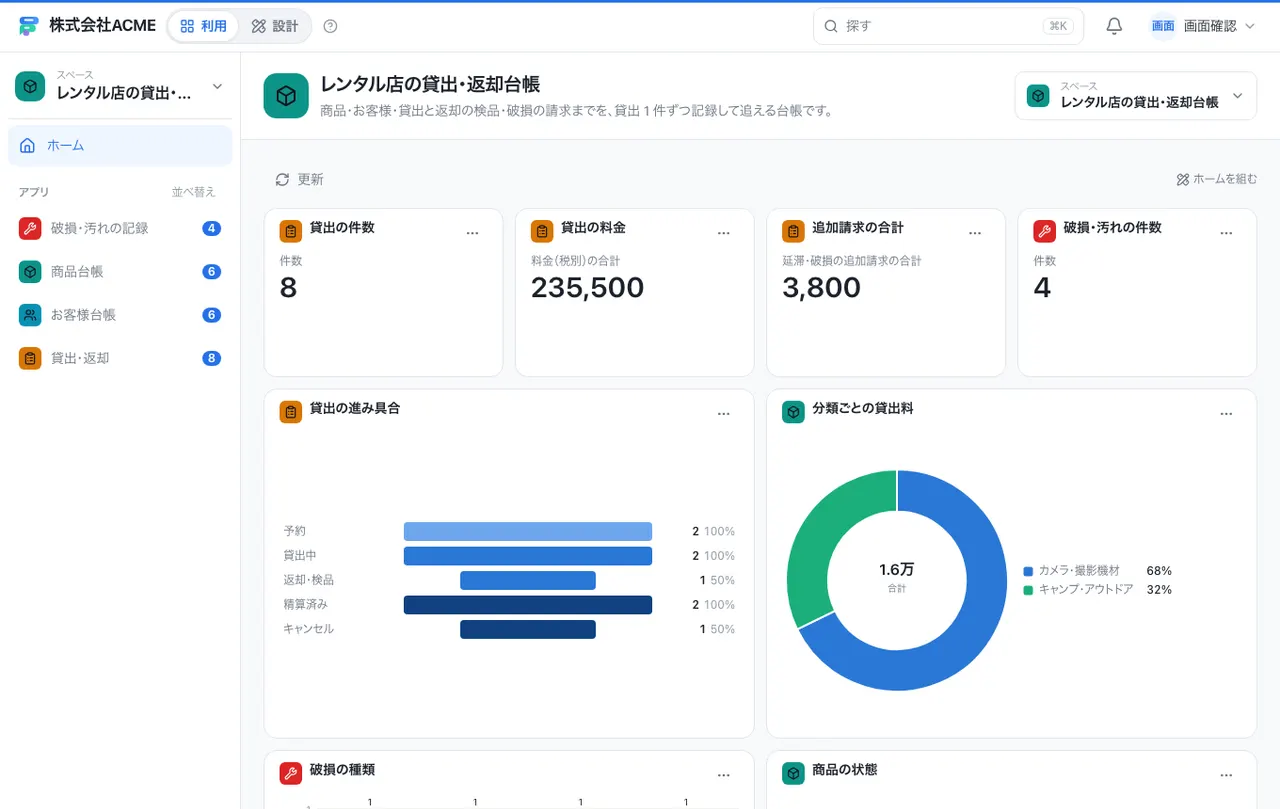Click the 貸出・返却 clipboard icon in sidebar
Viewport: 1280px width, 809px height.
[x=30, y=358]
